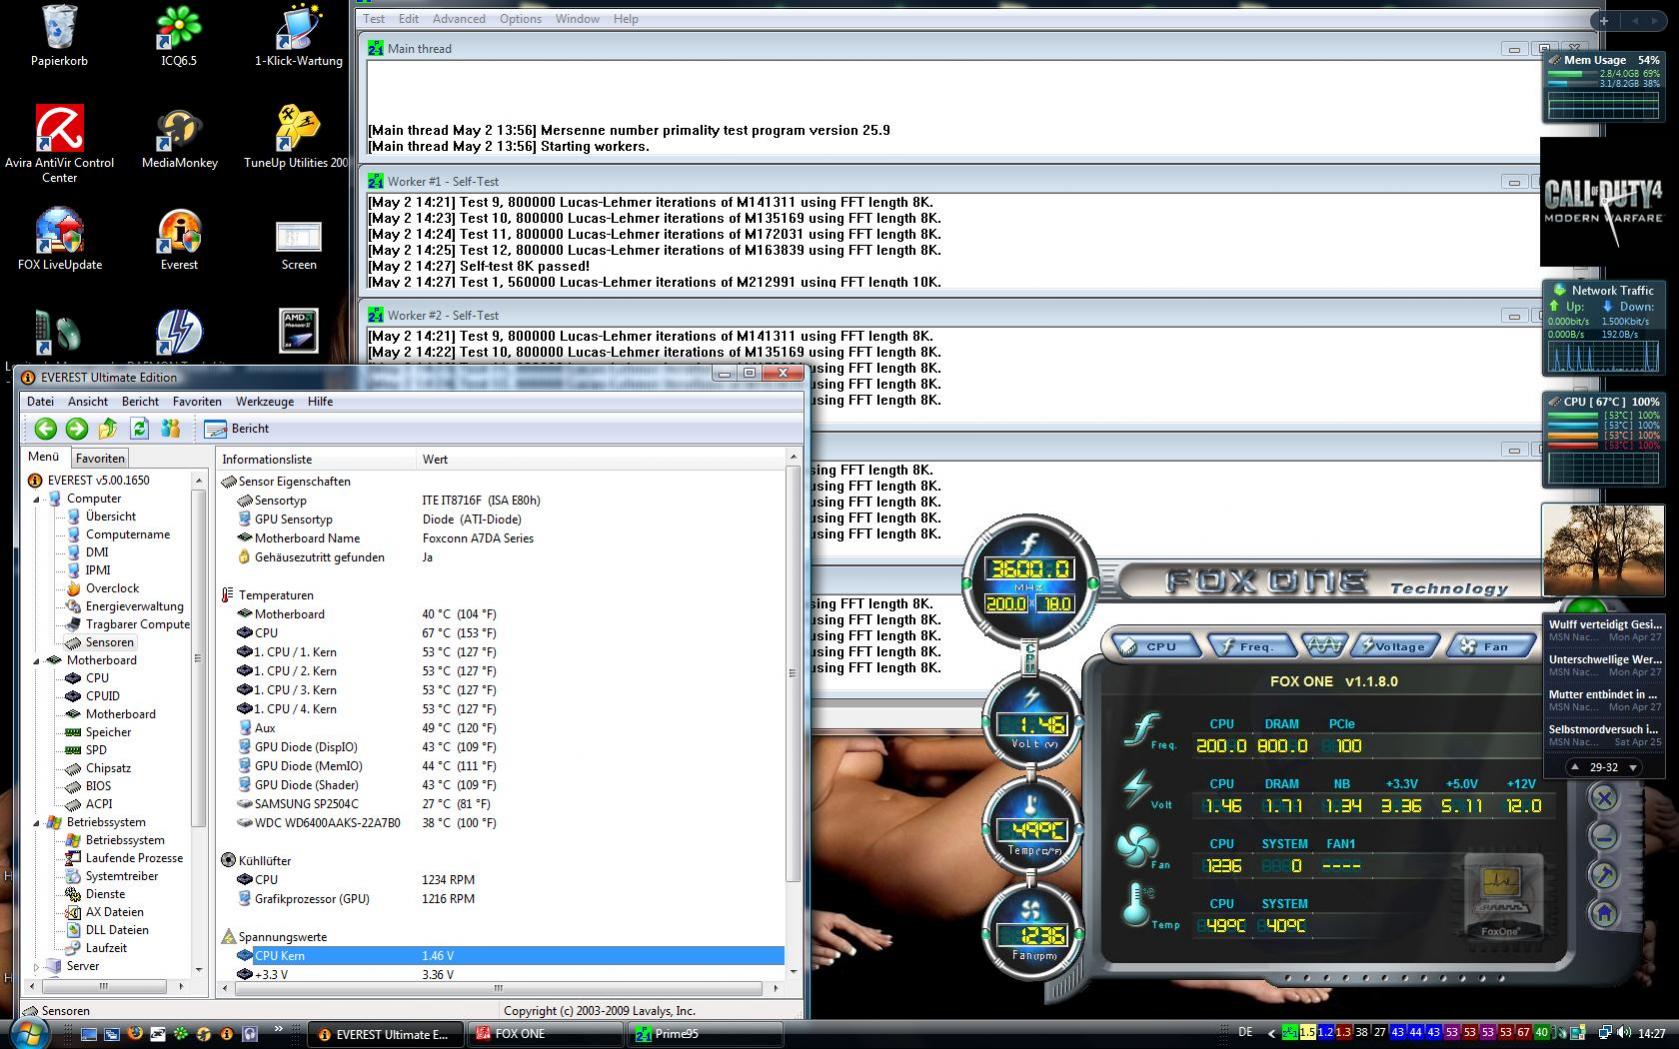The image size is (1679, 1049).
Task: Open FOX ONE settings hammer button
Action: pos(1604,875)
